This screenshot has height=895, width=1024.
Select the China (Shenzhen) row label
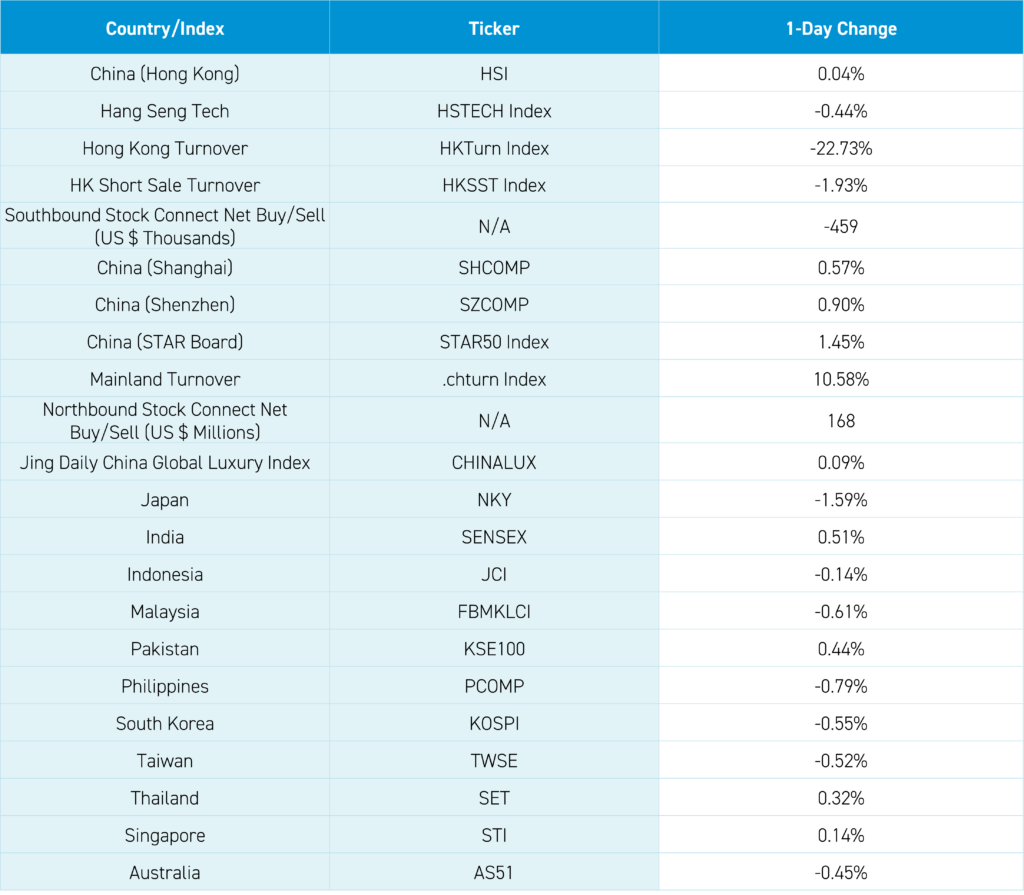tap(165, 305)
